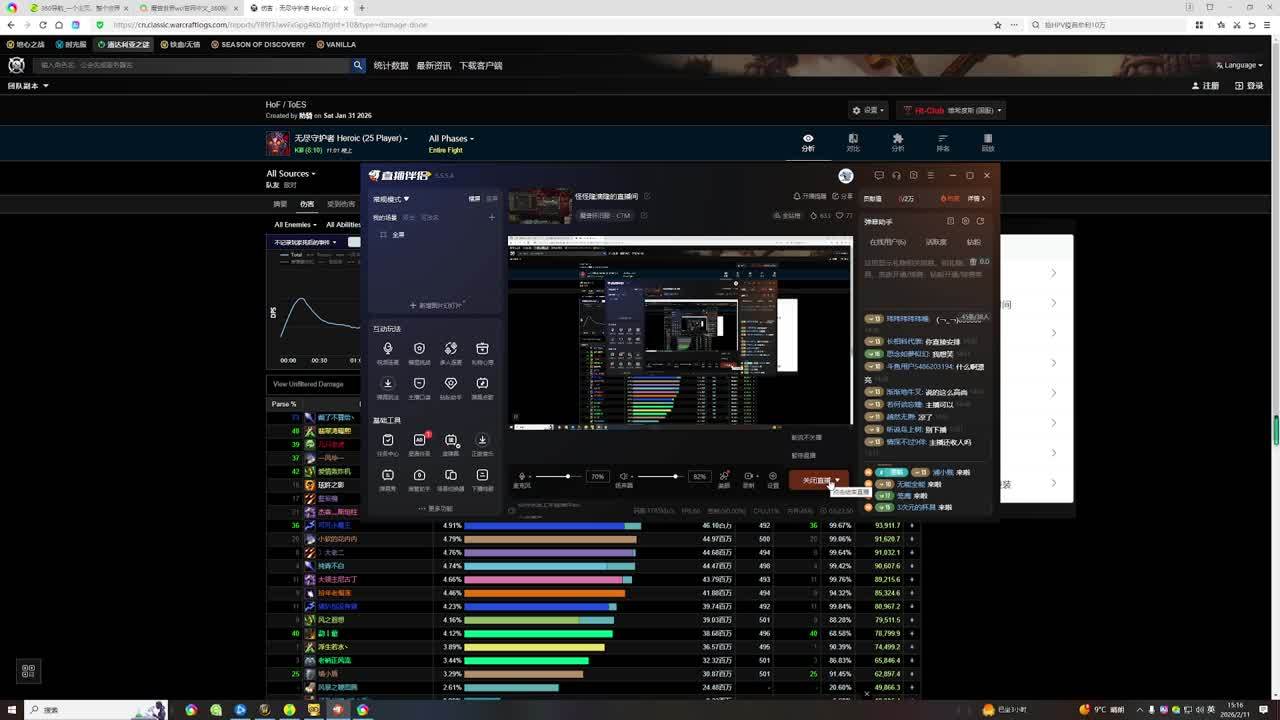Click the 分析 eye icon in report header
The height and width of the screenshot is (720, 1280).
tap(808, 142)
